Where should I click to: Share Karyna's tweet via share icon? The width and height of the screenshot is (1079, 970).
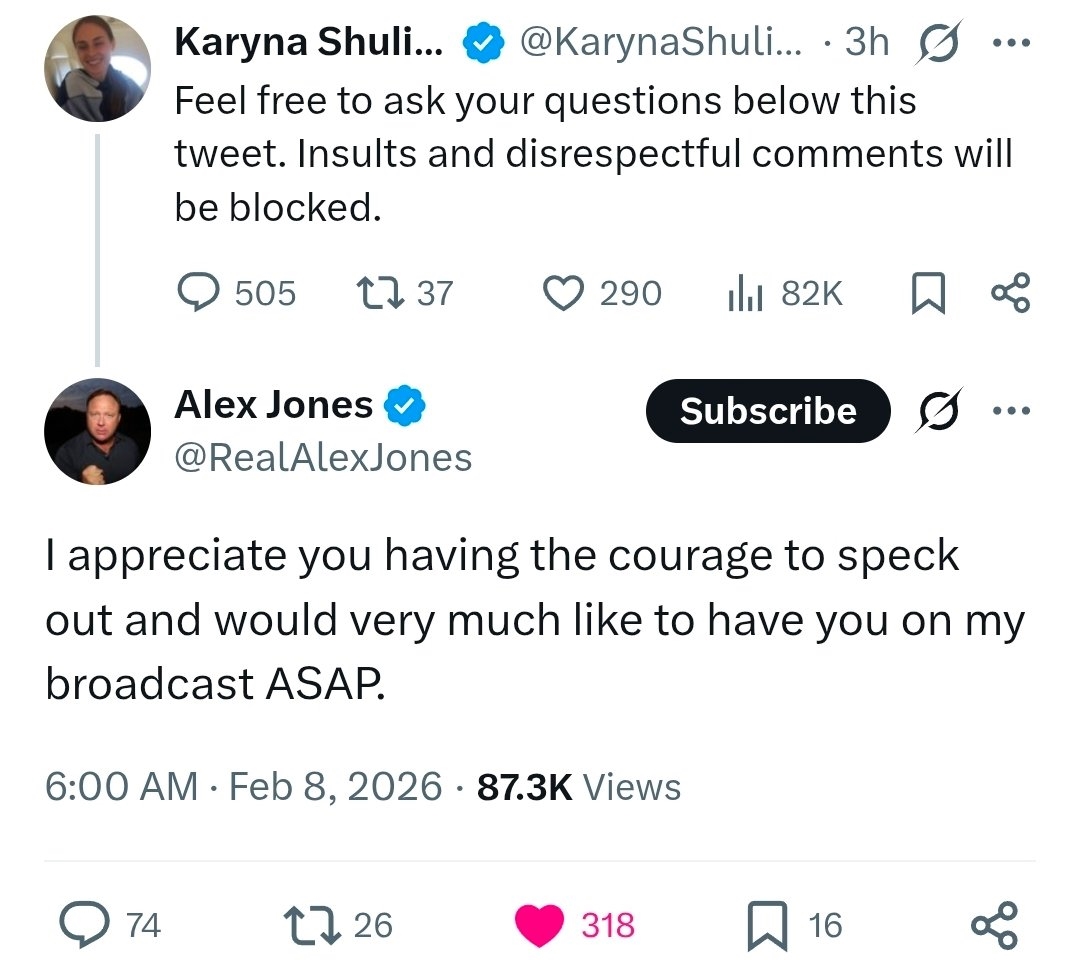pyautogui.click(x=1009, y=293)
